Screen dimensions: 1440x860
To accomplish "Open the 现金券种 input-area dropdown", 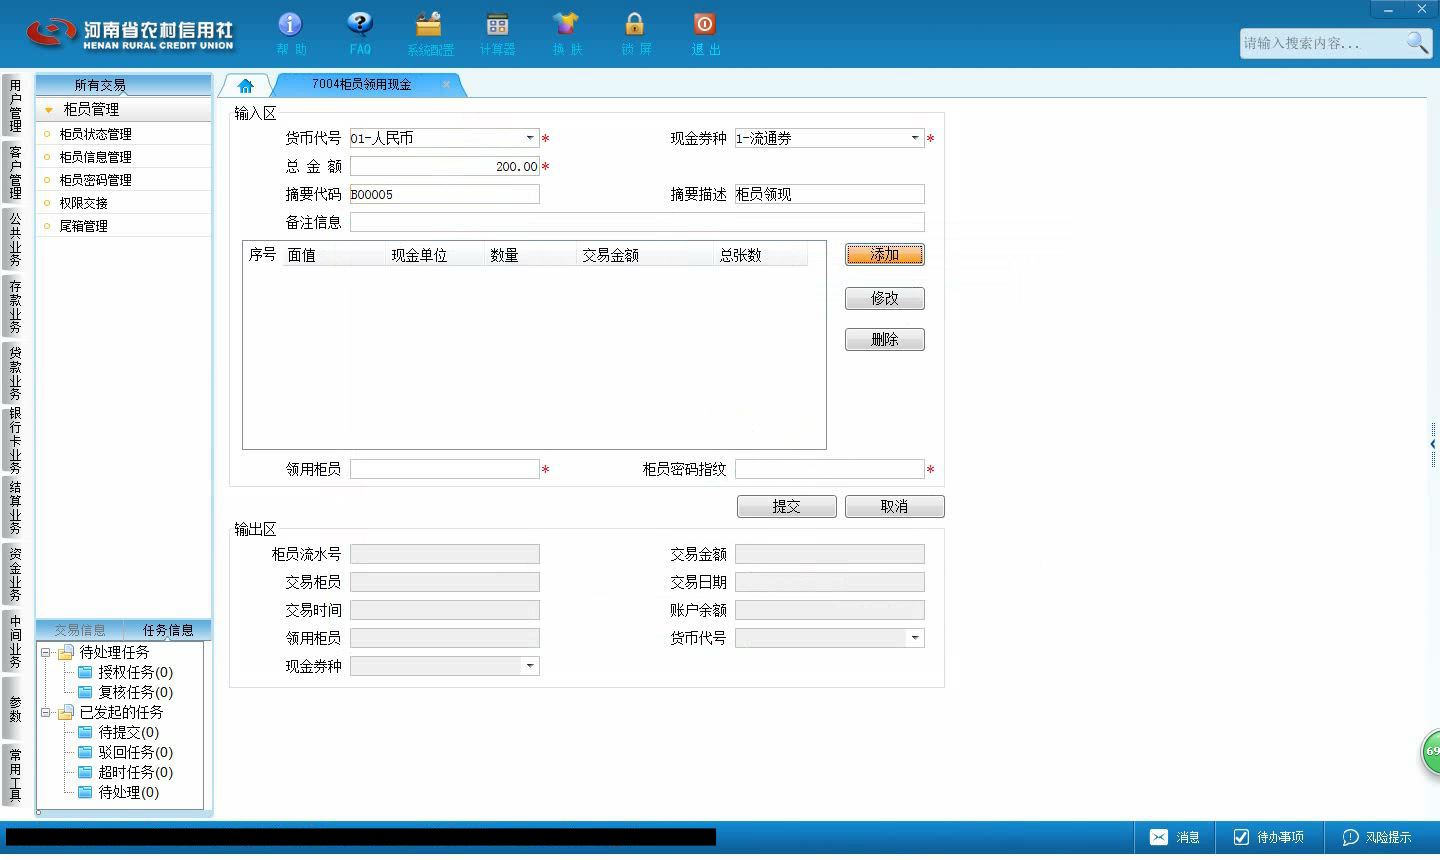I will tap(915, 138).
